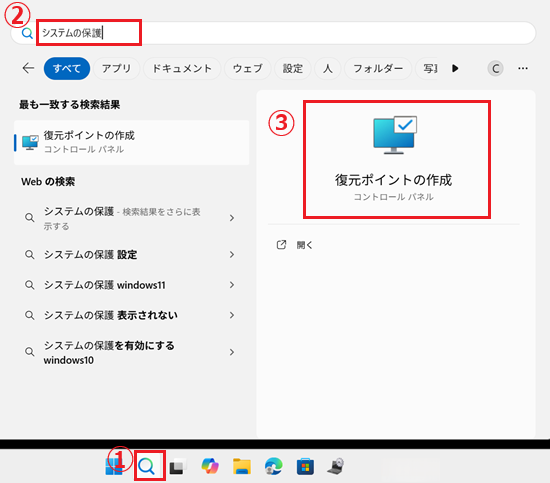Open the three-dots more options menu
The height and width of the screenshot is (483, 550).
click(x=523, y=68)
